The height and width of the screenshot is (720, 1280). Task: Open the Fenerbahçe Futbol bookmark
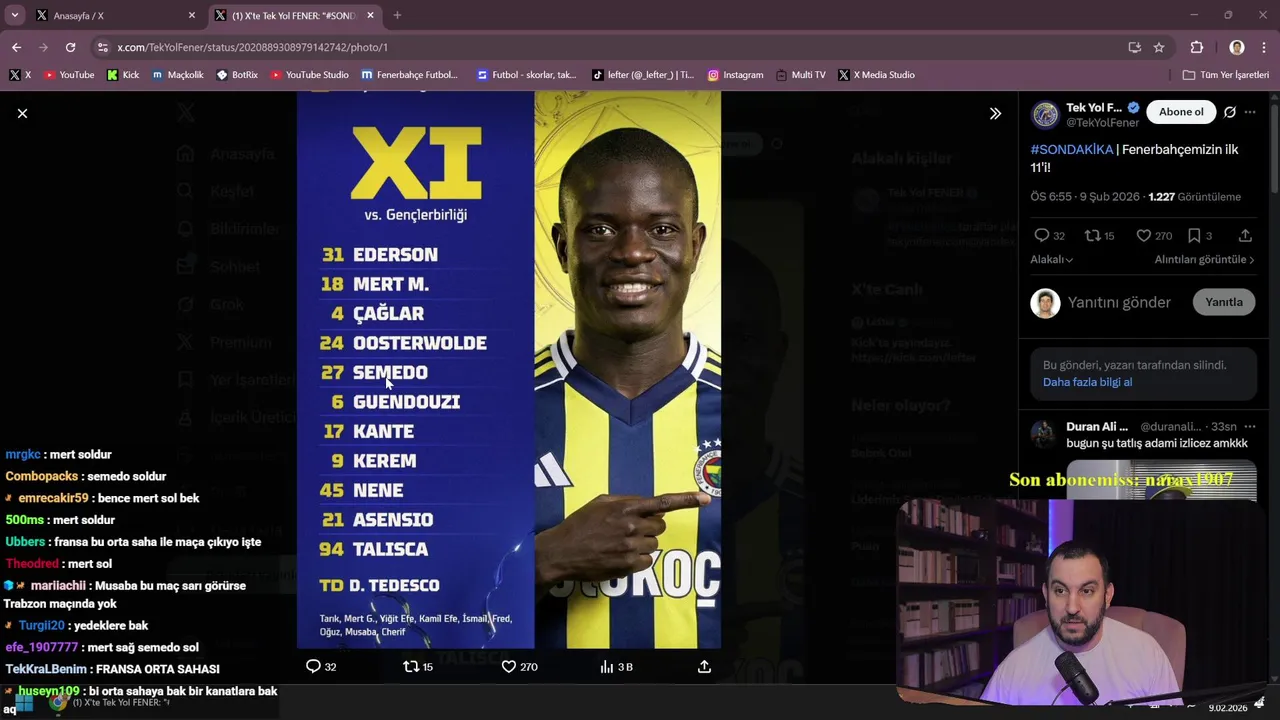(409, 75)
